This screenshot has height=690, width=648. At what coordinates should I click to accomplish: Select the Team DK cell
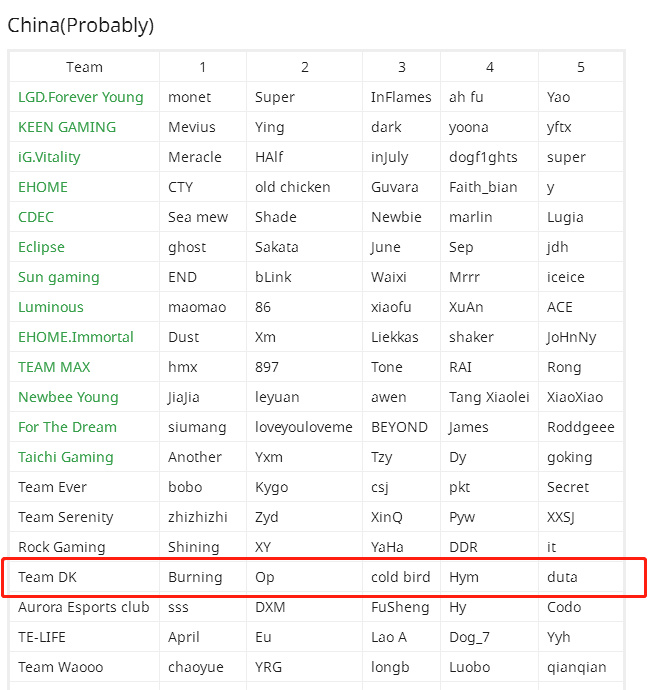[84, 577]
